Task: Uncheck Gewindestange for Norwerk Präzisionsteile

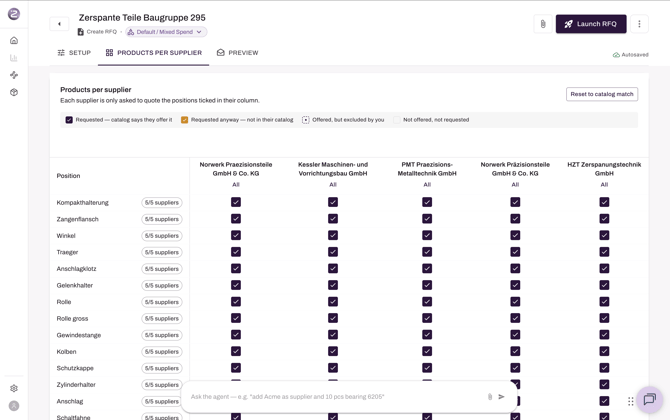Action: (515, 335)
